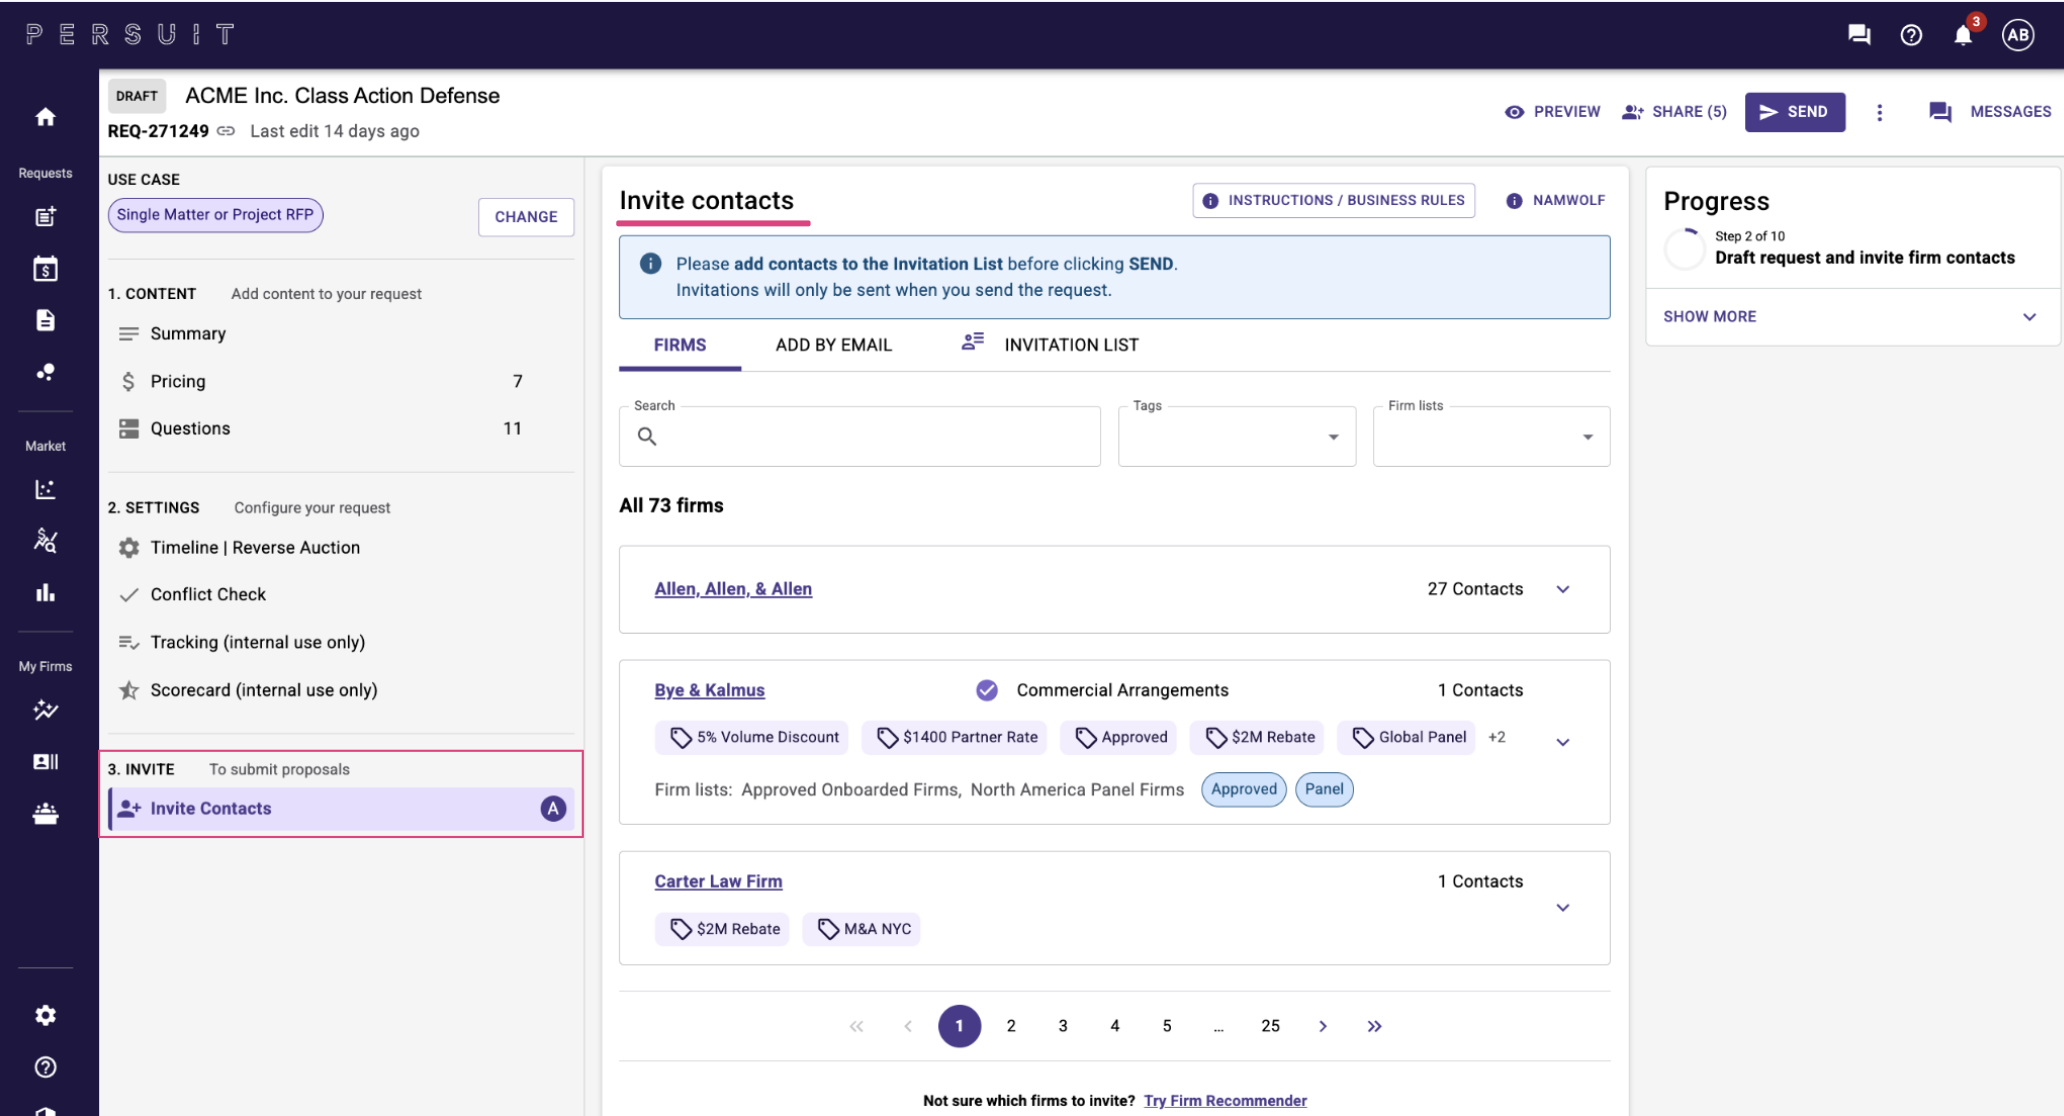Switch to the FIRMS tab
The width and height of the screenshot is (2064, 1116).
[x=680, y=345]
